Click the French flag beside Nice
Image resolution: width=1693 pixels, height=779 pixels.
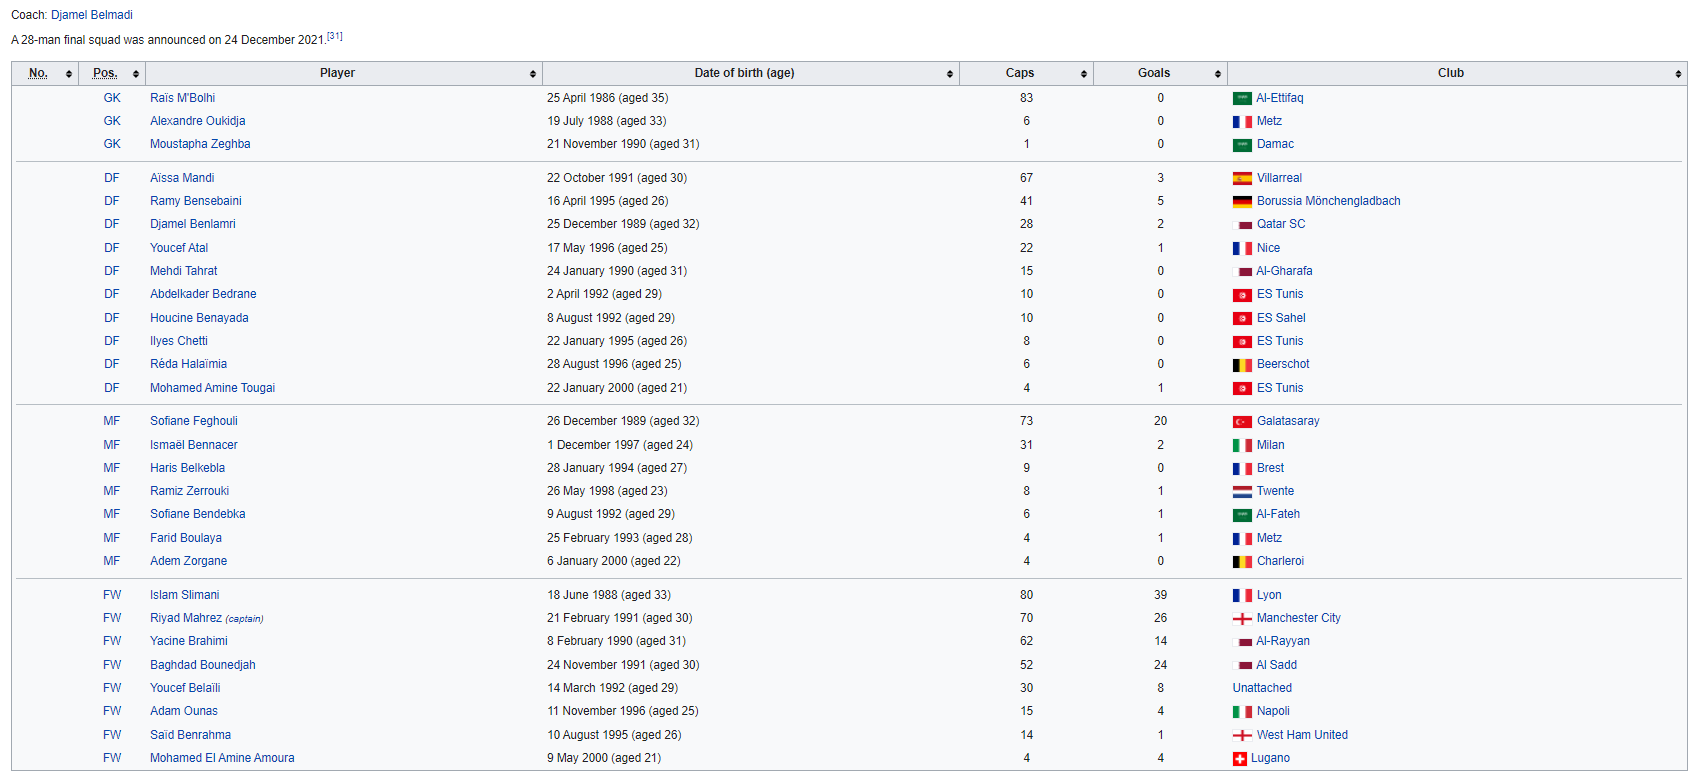coord(1242,249)
